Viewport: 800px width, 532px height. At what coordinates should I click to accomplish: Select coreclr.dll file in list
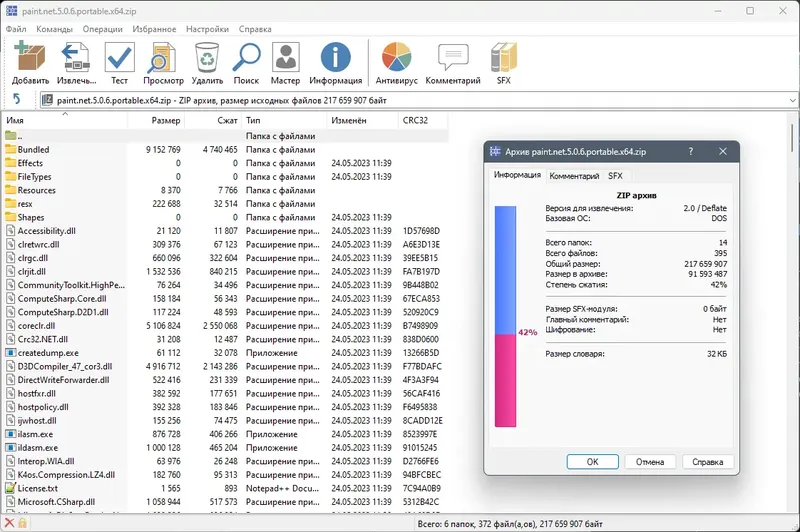coord(224,325)
